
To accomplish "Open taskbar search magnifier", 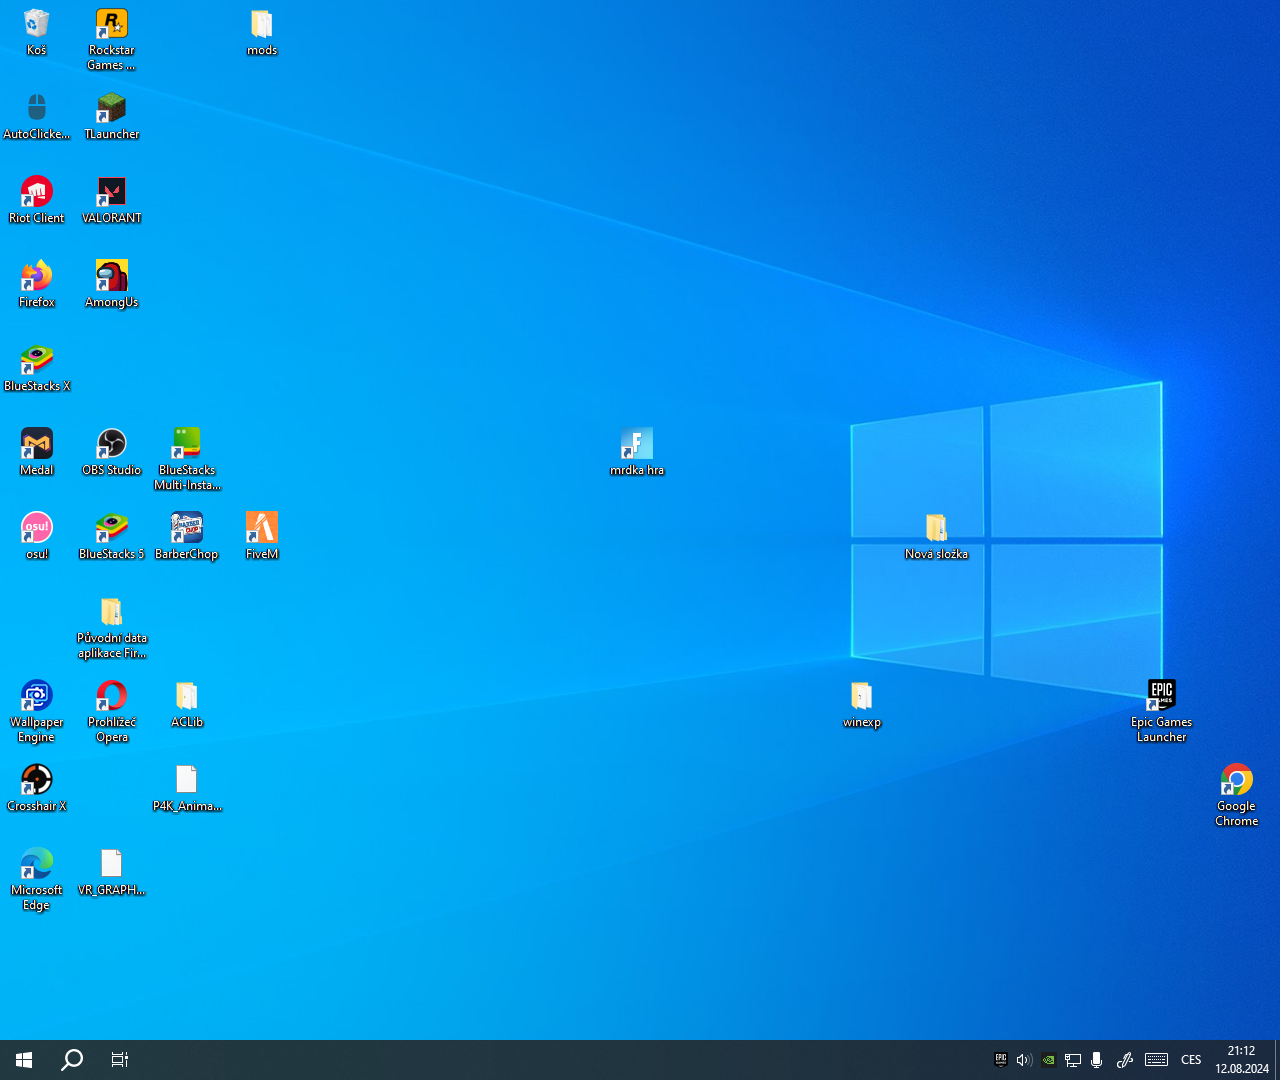I will tap(72, 1060).
